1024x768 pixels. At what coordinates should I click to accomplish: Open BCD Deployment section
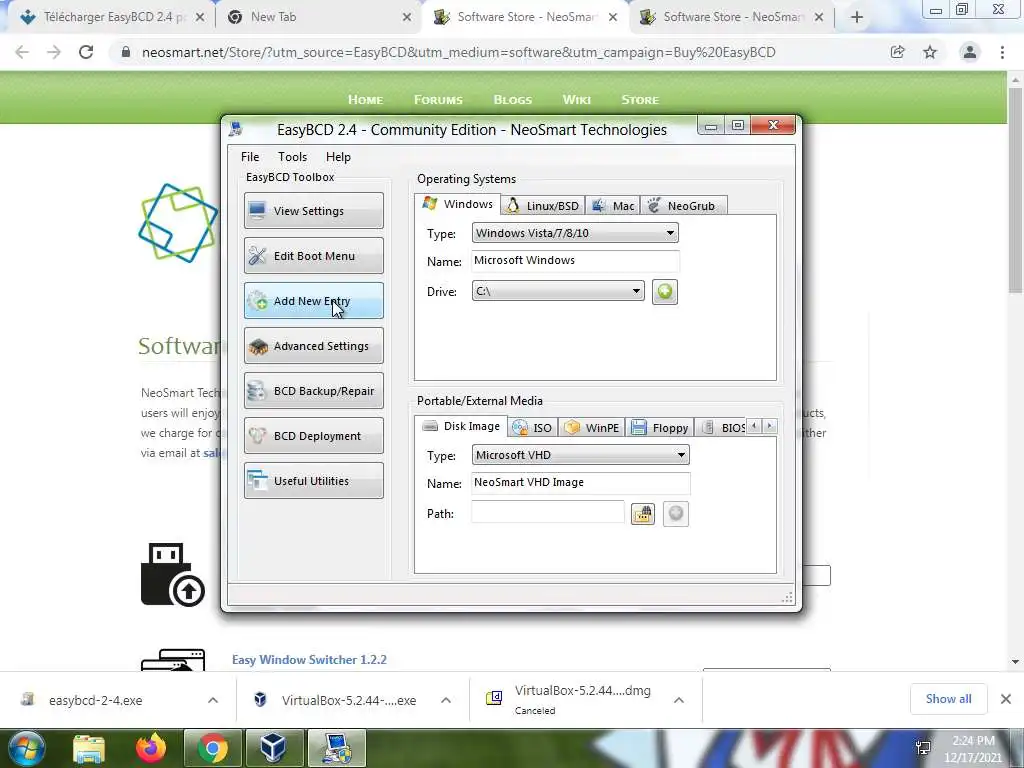tap(313, 436)
